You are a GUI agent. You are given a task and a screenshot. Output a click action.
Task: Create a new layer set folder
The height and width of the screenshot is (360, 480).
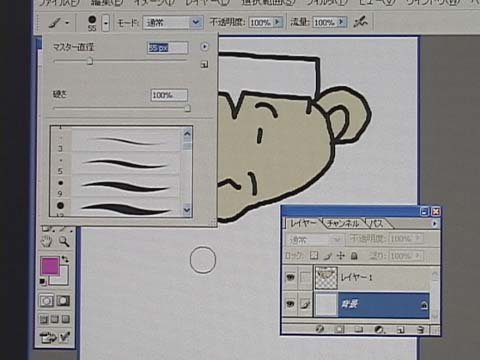click(x=359, y=329)
